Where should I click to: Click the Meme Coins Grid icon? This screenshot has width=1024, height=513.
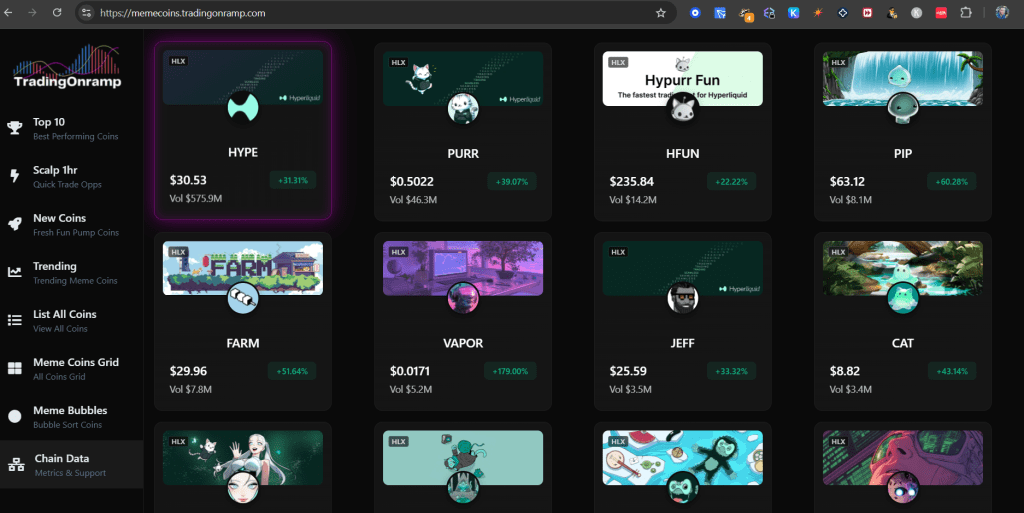coord(14,368)
